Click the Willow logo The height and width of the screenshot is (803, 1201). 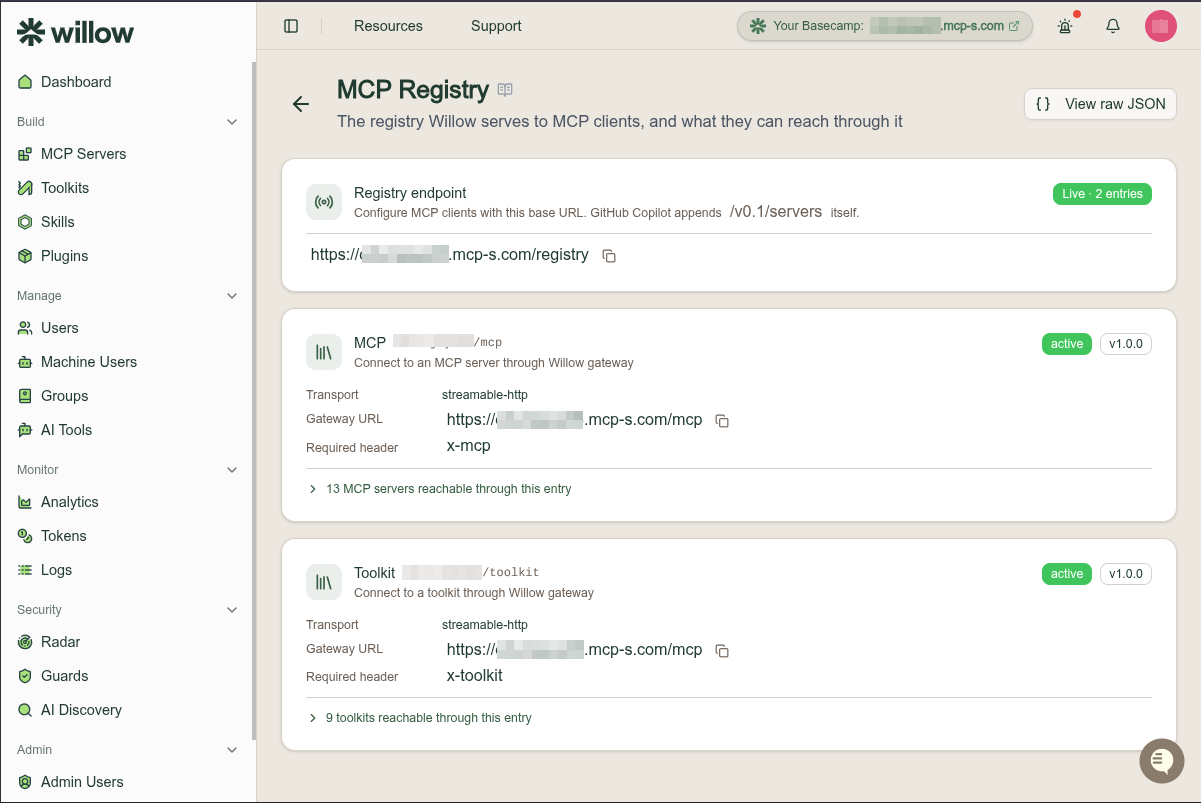[x=75, y=32]
